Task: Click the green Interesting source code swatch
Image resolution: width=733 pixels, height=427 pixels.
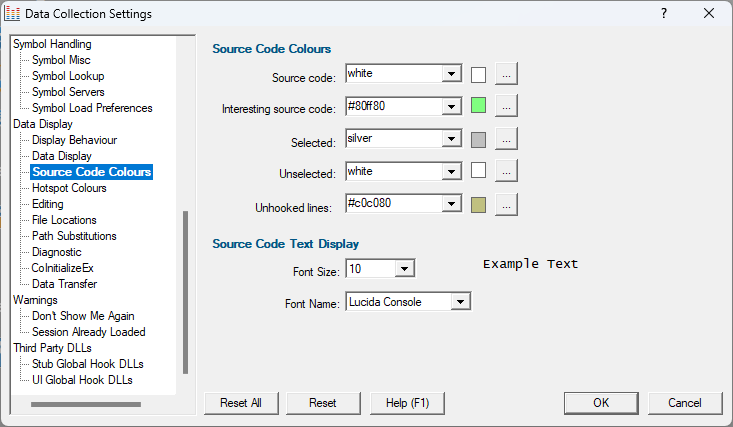Action: click(478, 105)
